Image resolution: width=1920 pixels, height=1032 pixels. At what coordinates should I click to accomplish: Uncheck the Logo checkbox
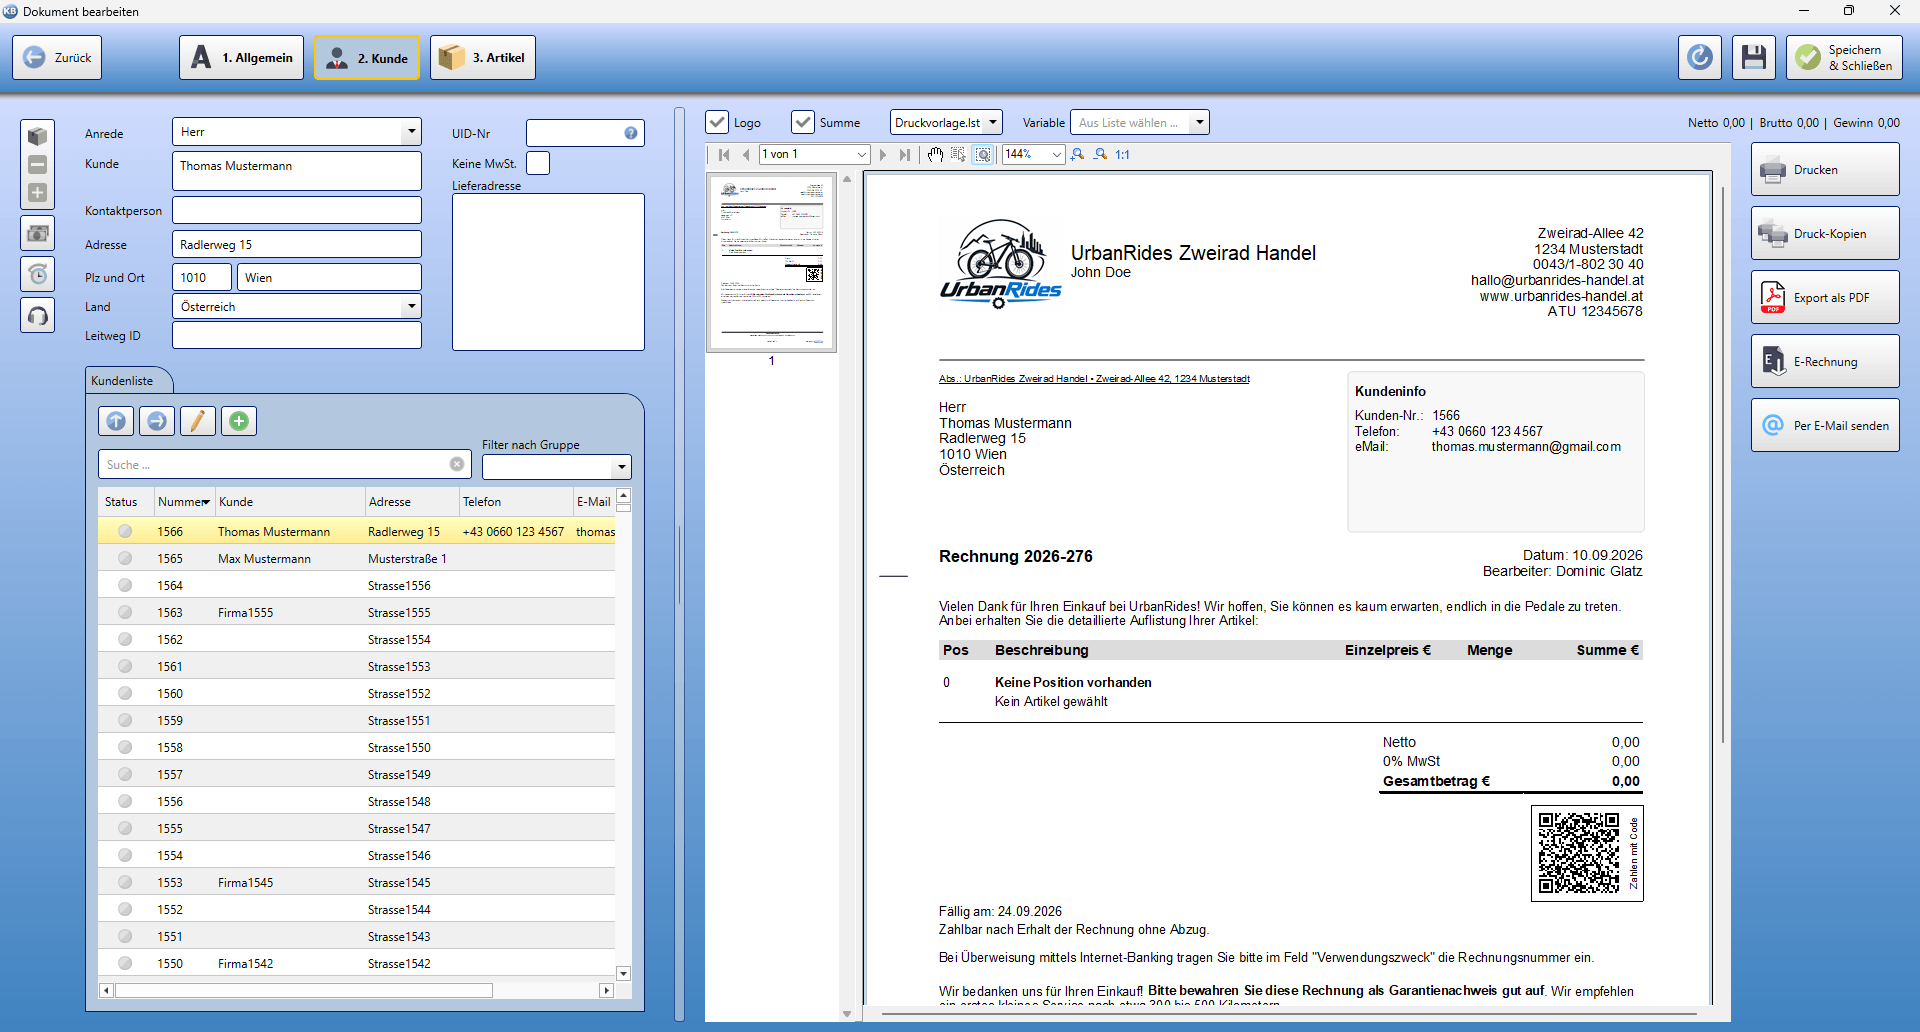(x=717, y=122)
